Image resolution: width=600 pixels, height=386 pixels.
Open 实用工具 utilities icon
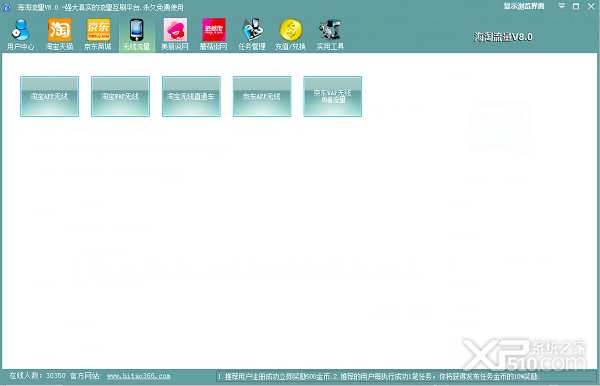[x=330, y=34]
